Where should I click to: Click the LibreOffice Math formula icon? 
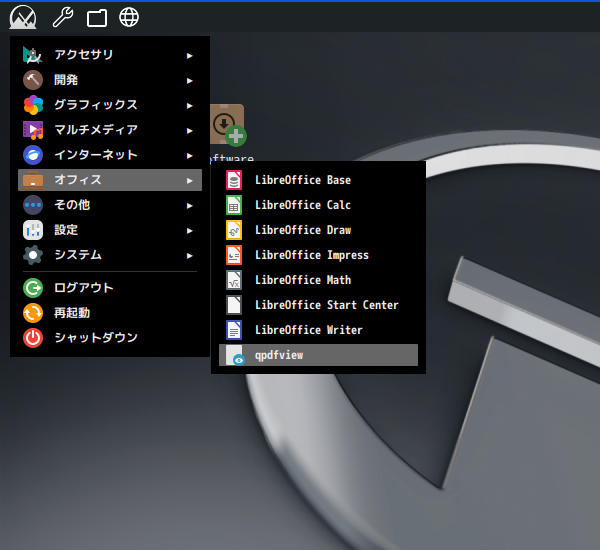coord(234,280)
